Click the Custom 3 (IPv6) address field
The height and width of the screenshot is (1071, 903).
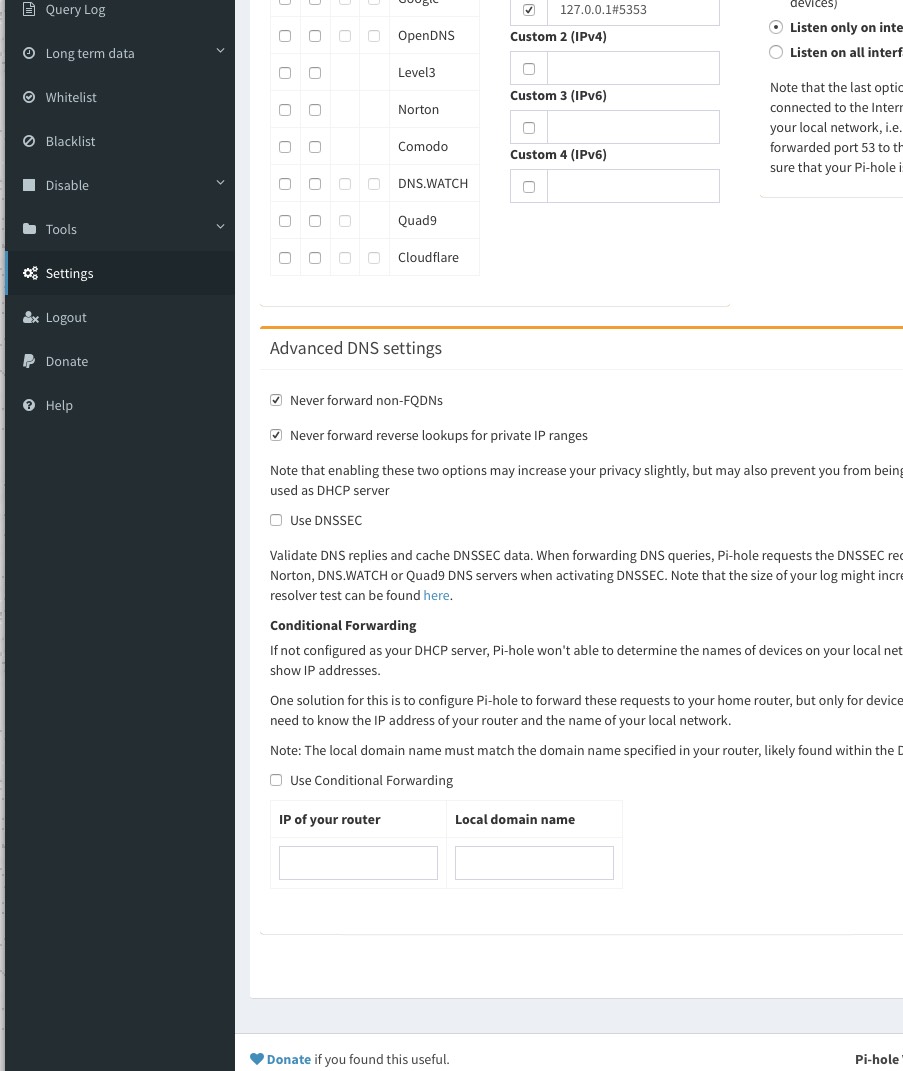click(633, 127)
